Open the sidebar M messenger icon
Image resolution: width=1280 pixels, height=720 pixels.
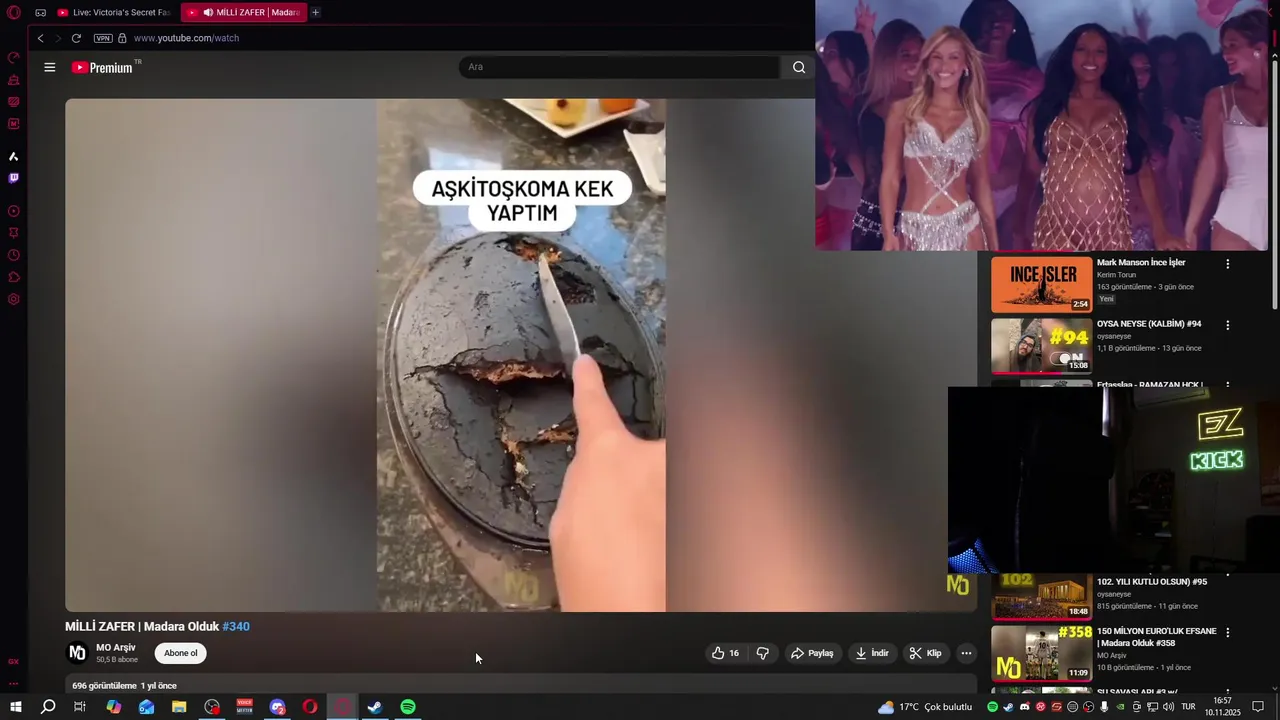click(14, 124)
